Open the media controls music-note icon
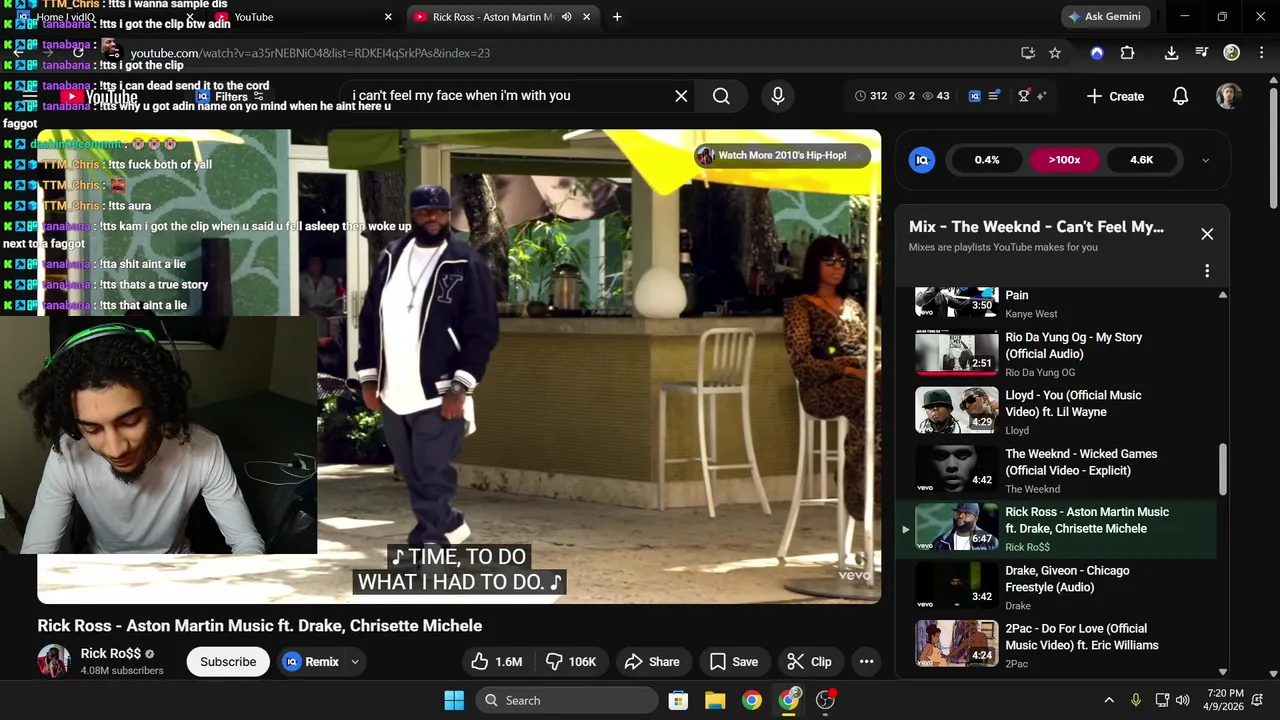The image size is (1280, 720). [1202, 53]
